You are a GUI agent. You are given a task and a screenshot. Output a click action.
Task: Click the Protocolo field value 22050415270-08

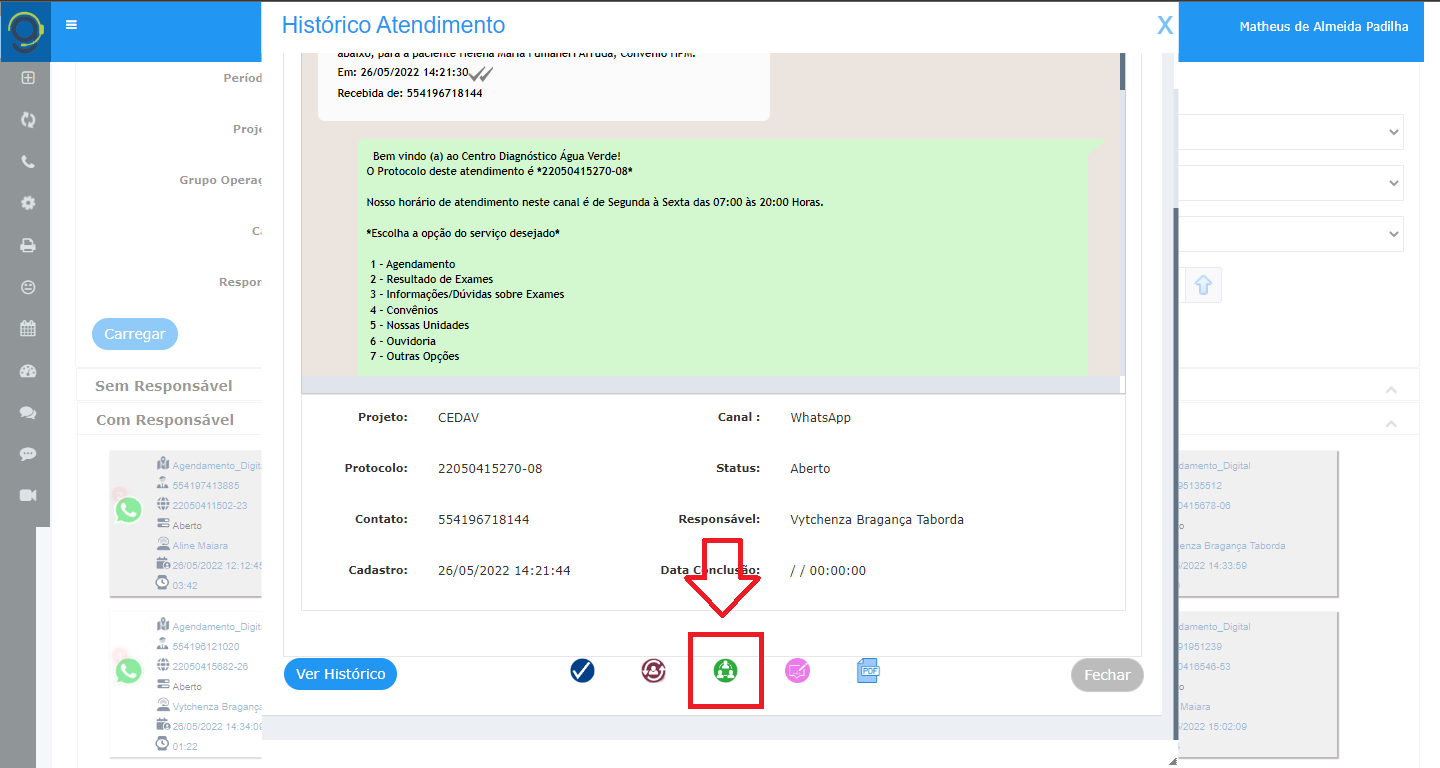(490, 468)
